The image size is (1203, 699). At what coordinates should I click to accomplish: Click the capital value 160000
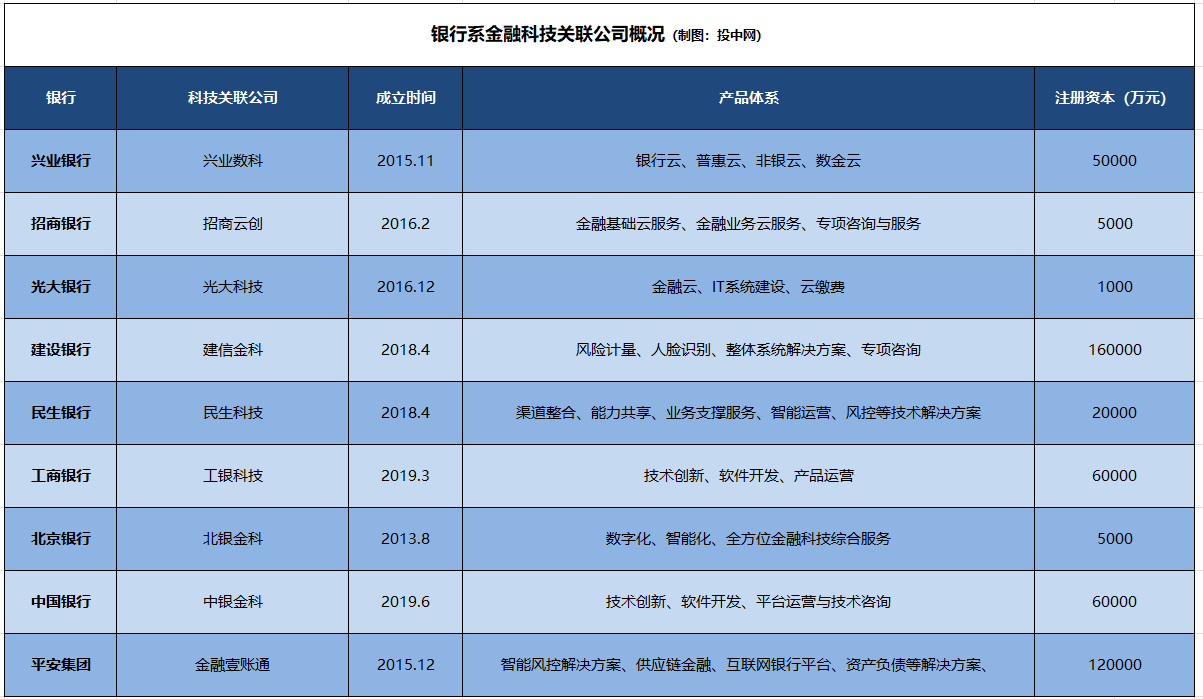click(1115, 350)
